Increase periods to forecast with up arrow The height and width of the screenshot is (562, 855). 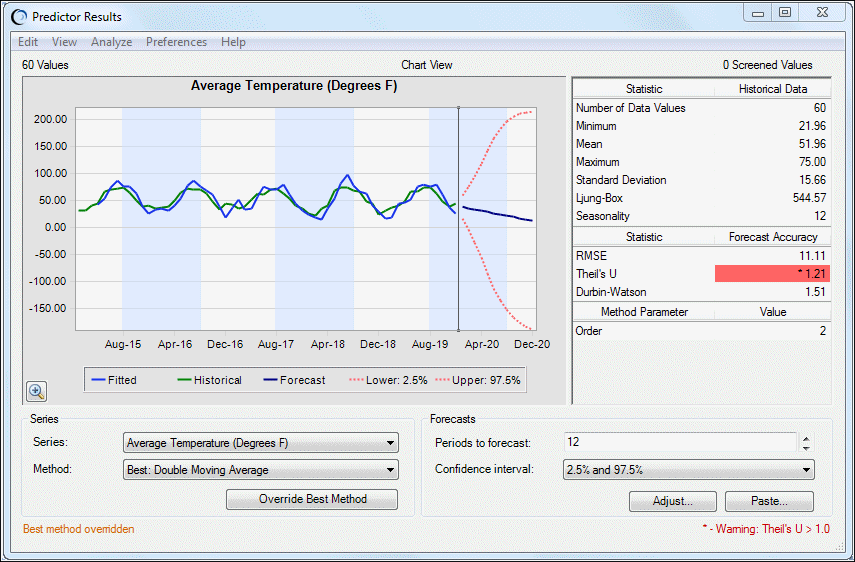(806, 438)
